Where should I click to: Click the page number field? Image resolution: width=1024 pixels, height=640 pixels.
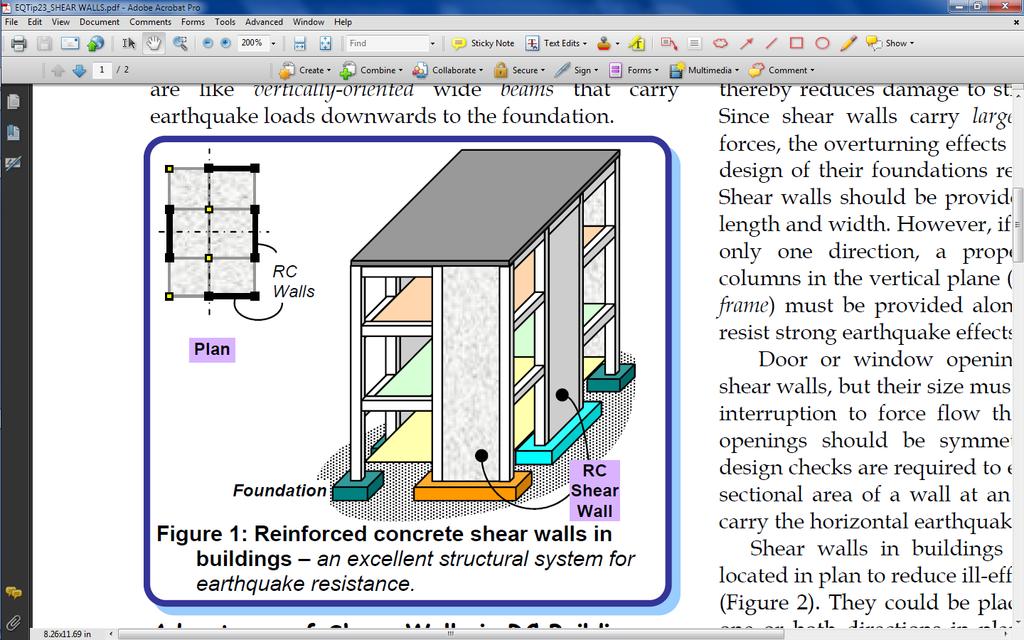point(102,70)
